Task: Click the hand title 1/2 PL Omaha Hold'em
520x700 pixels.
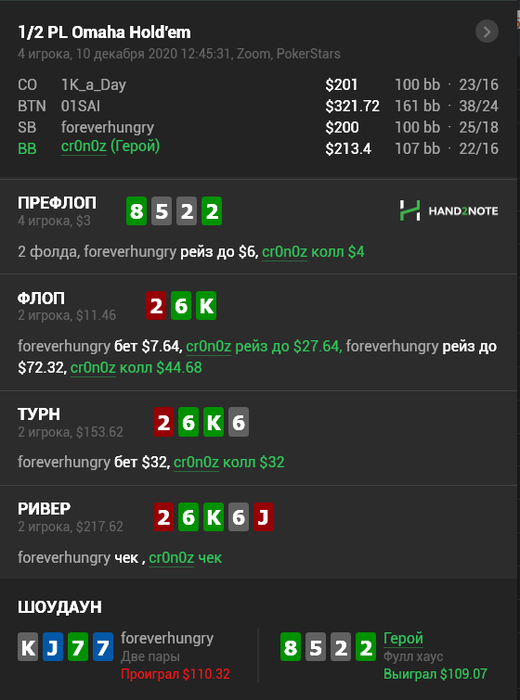Action: (x=104, y=32)
